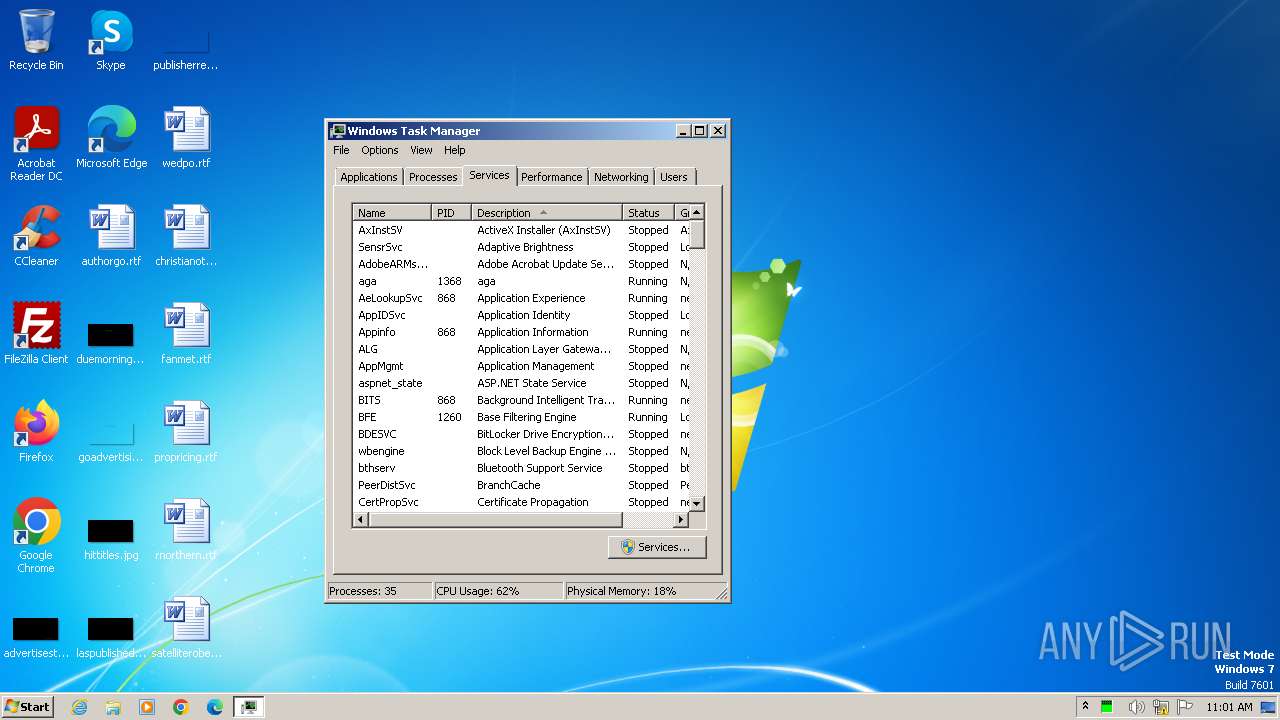This screenshot has height=720, width=1280.
Task: Select the wedpo.rtf document icon
Action: click(x=186, y=138)
